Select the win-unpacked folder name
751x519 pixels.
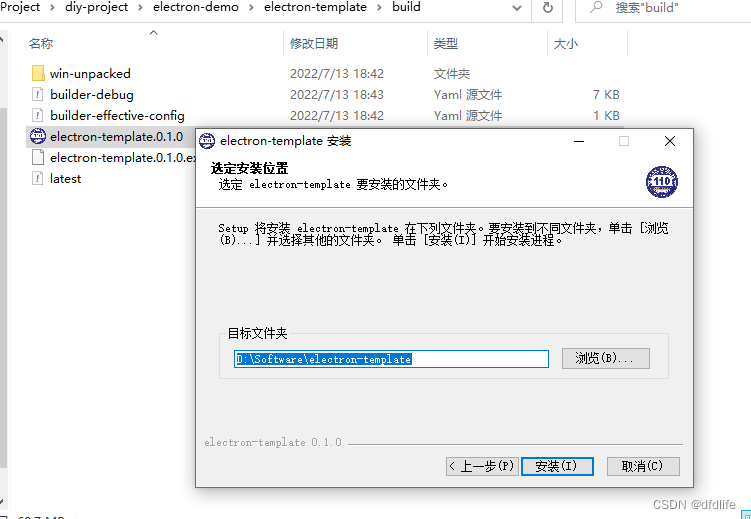90,74
